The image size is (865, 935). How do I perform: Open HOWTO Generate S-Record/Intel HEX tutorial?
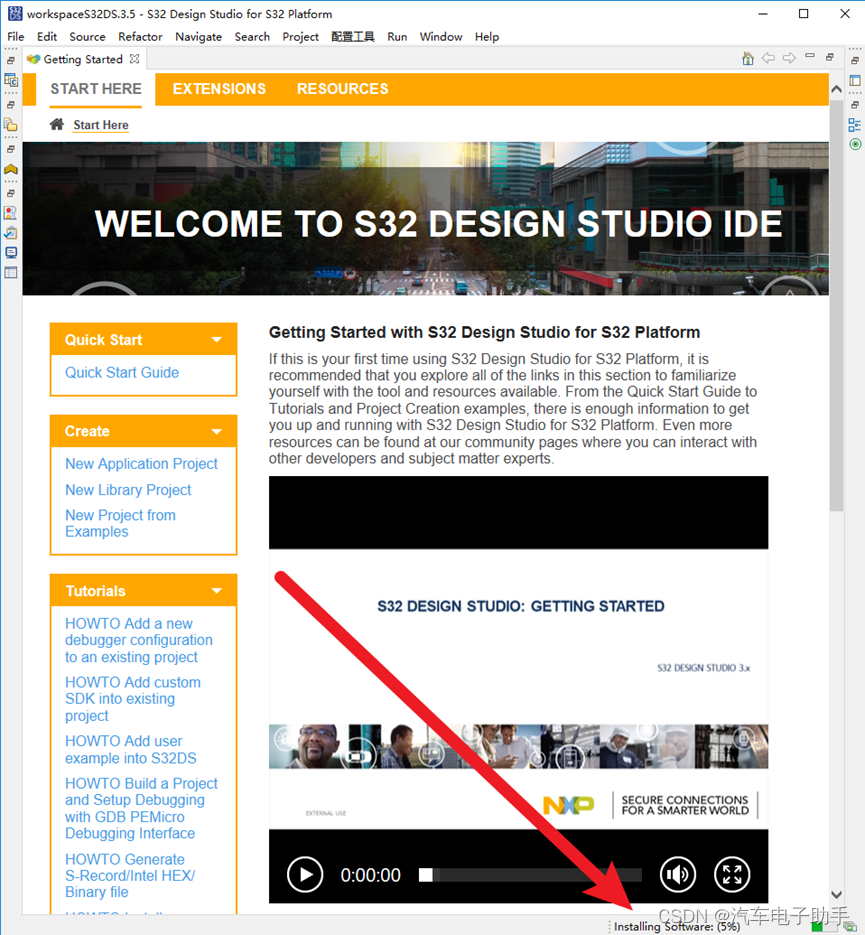coord(130,875)
